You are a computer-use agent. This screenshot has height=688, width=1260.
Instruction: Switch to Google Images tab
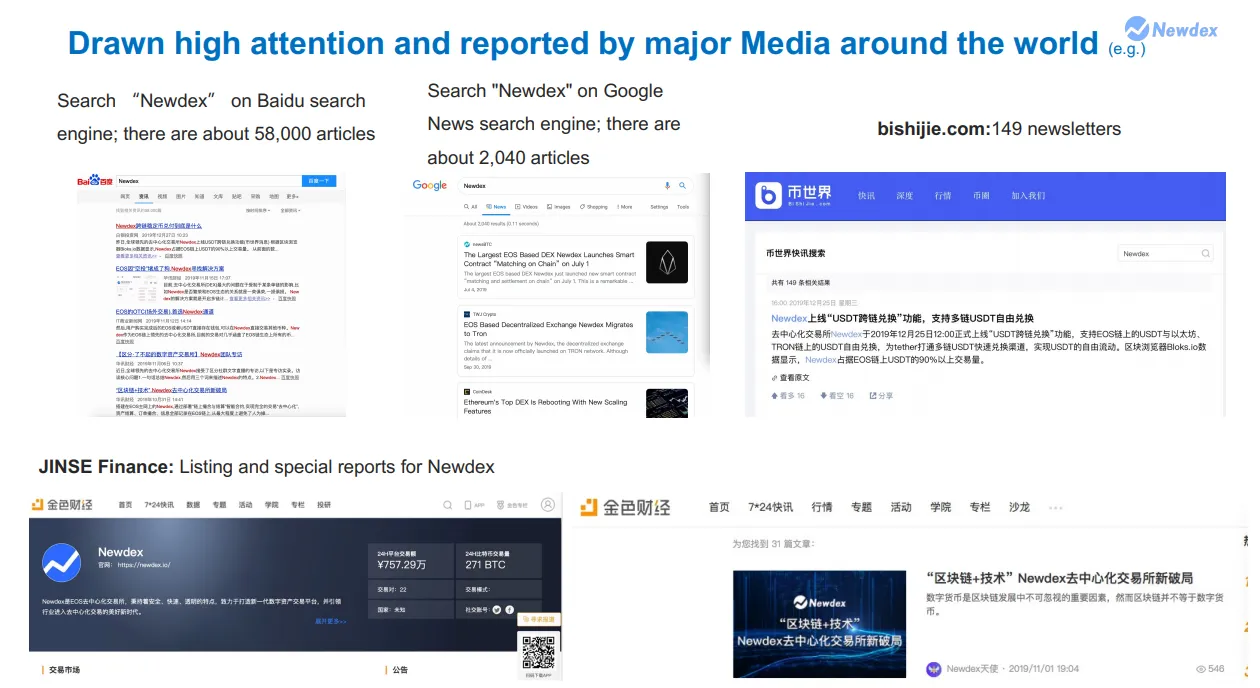coord(558,207)
